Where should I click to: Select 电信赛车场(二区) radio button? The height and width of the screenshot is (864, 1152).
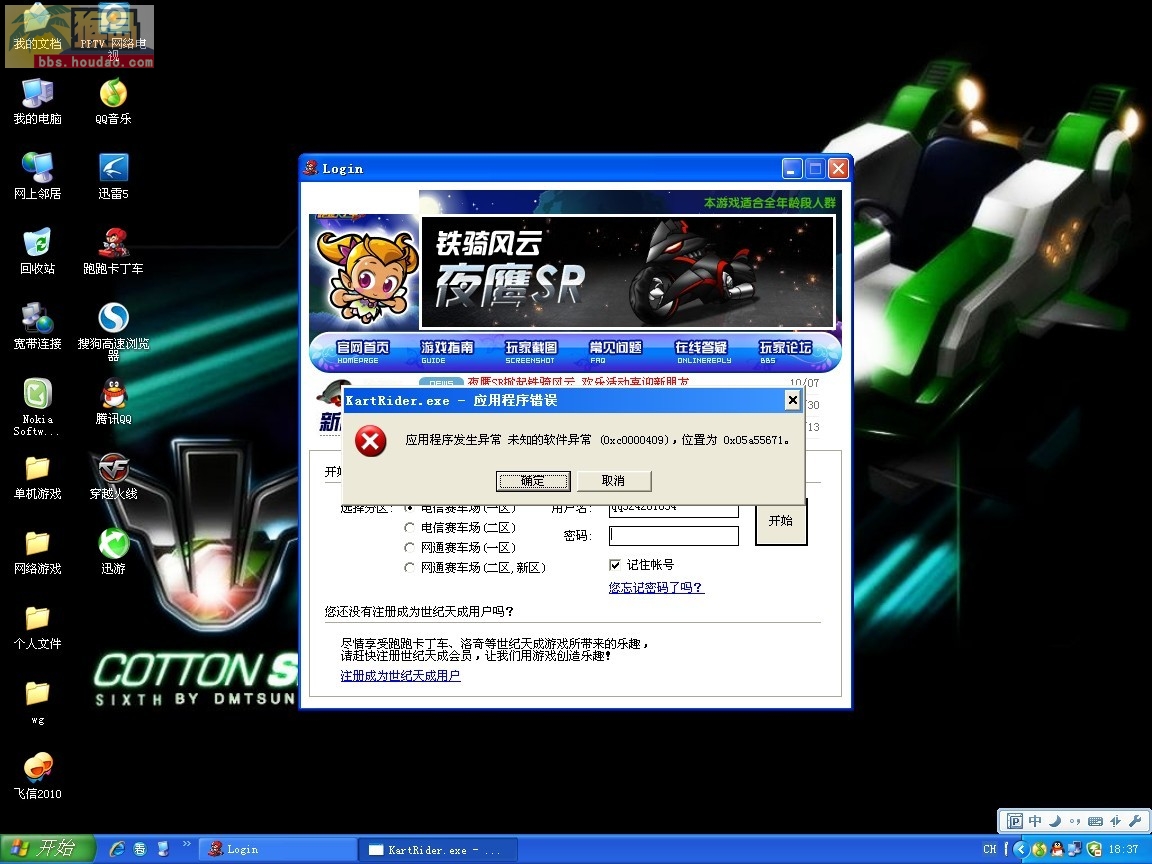tap(409, 528)
